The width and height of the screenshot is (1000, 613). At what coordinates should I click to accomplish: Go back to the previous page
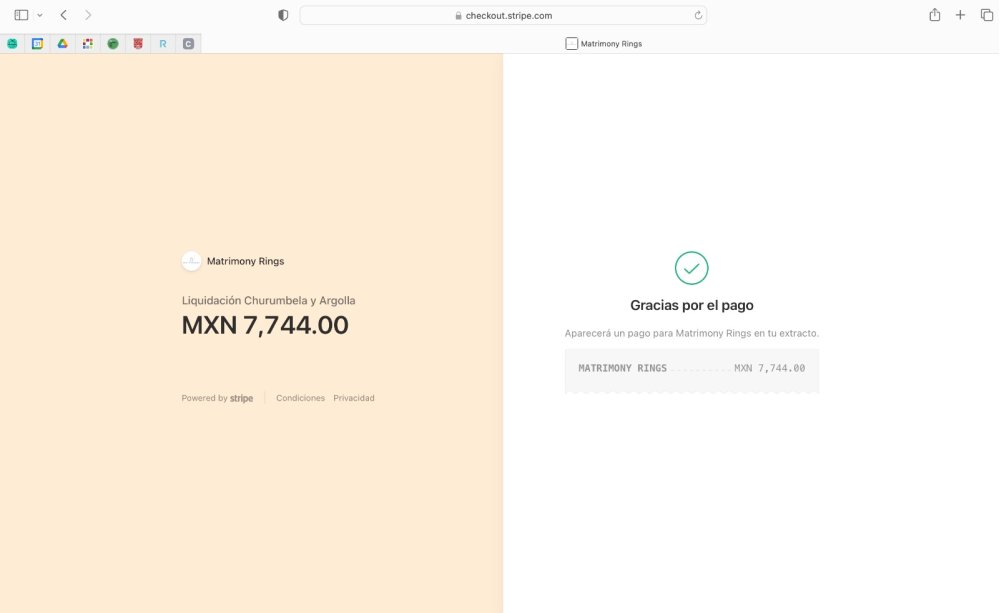pos(63,15)
